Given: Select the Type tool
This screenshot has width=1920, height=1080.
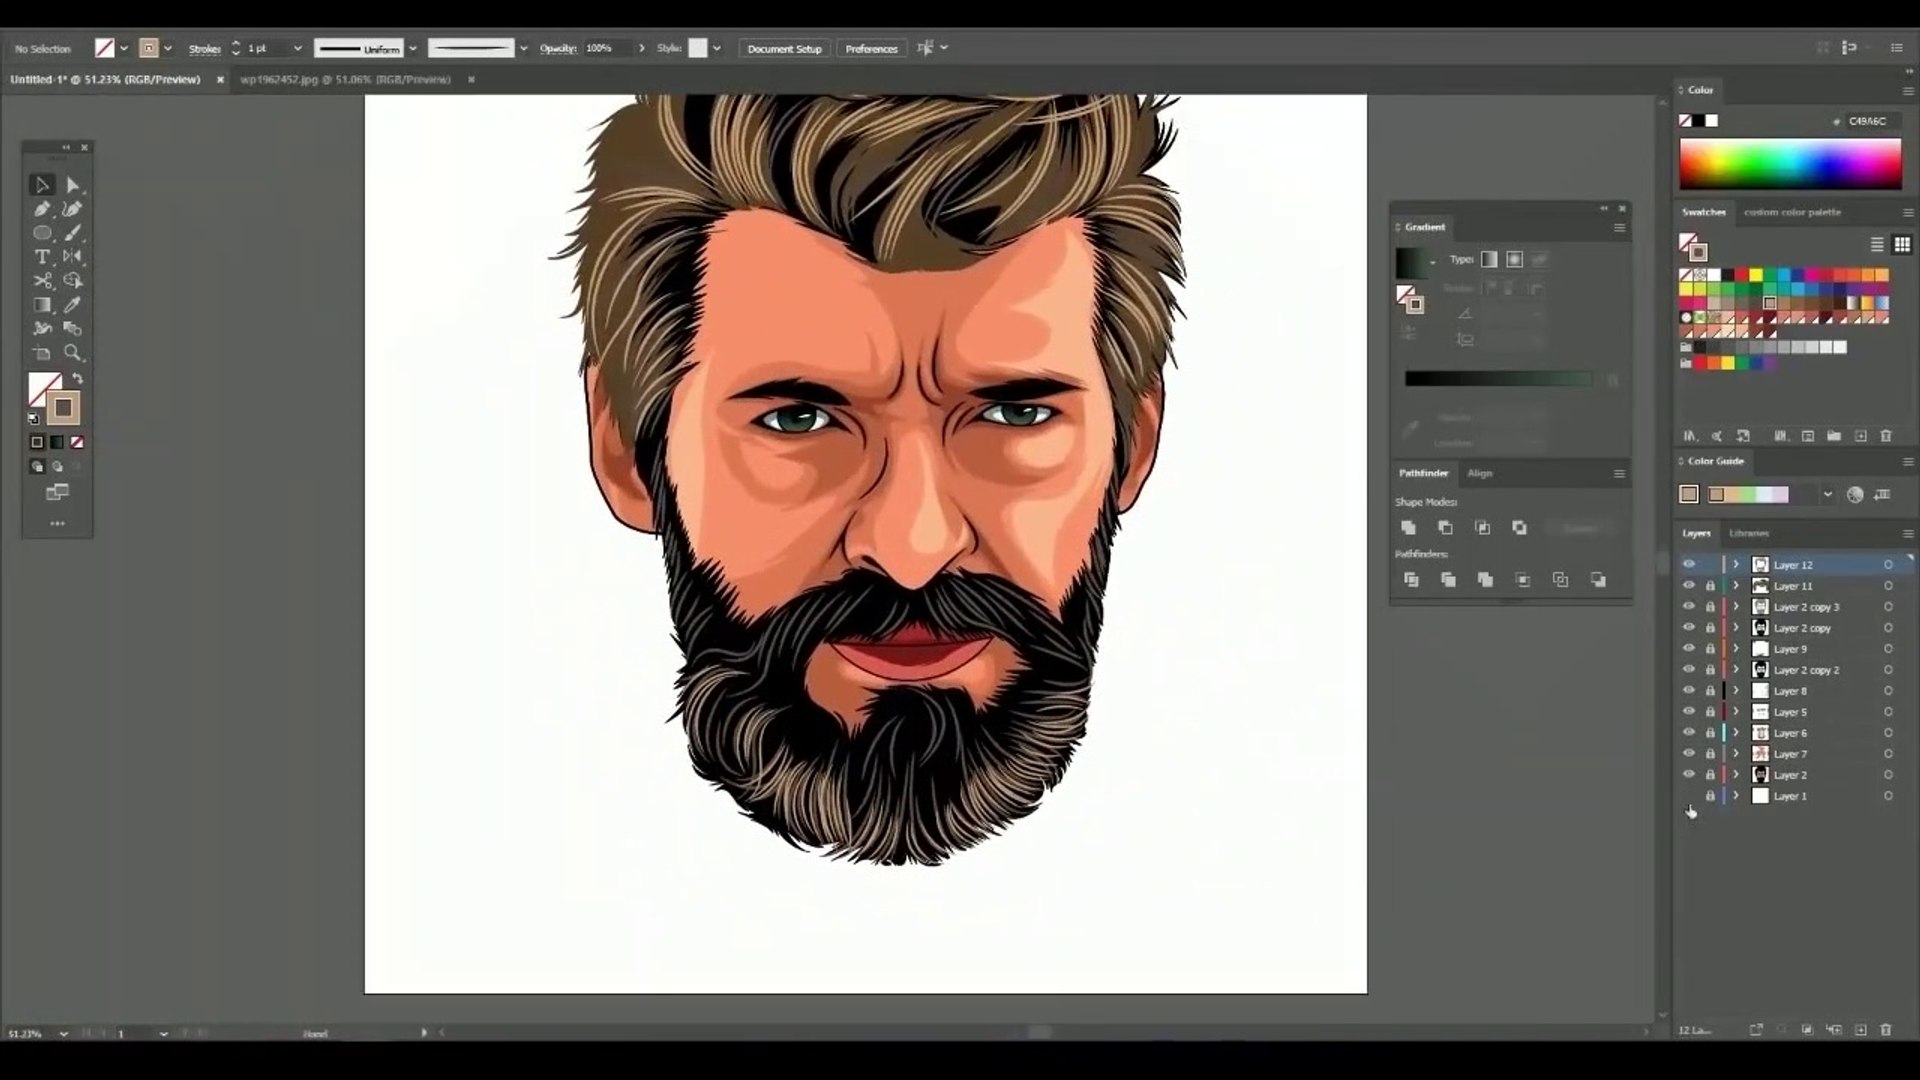Looking at the screenshot, I should (42, 257).
